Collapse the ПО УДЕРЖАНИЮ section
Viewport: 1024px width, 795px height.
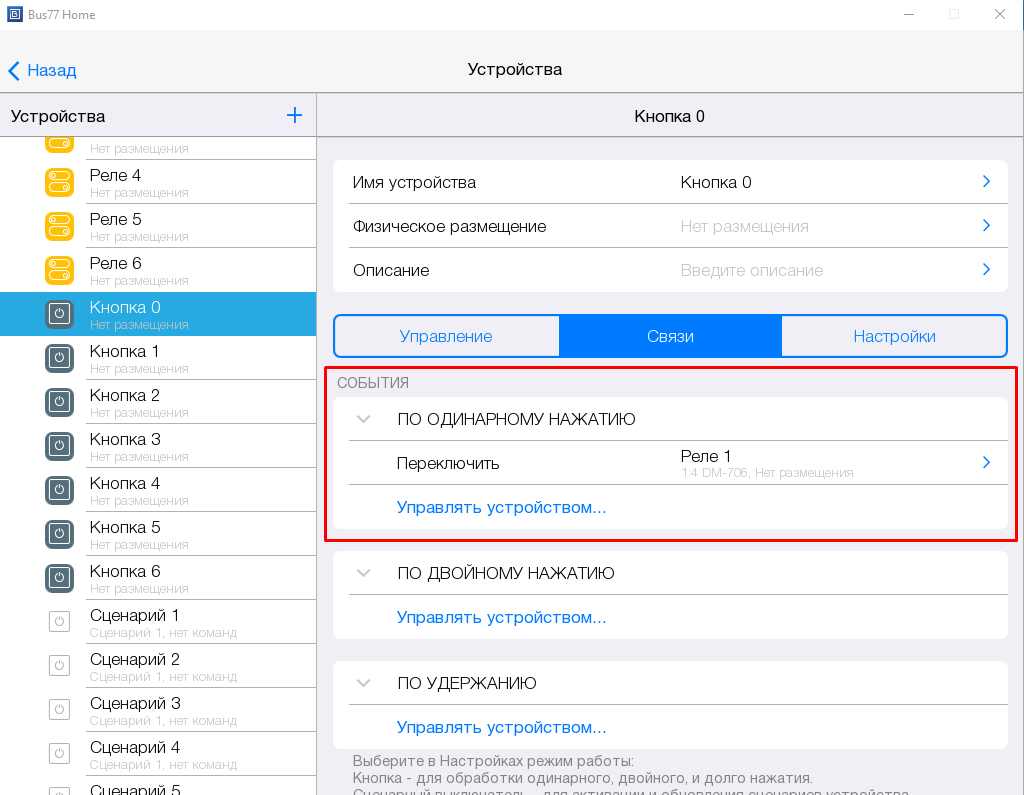point(363,683)
